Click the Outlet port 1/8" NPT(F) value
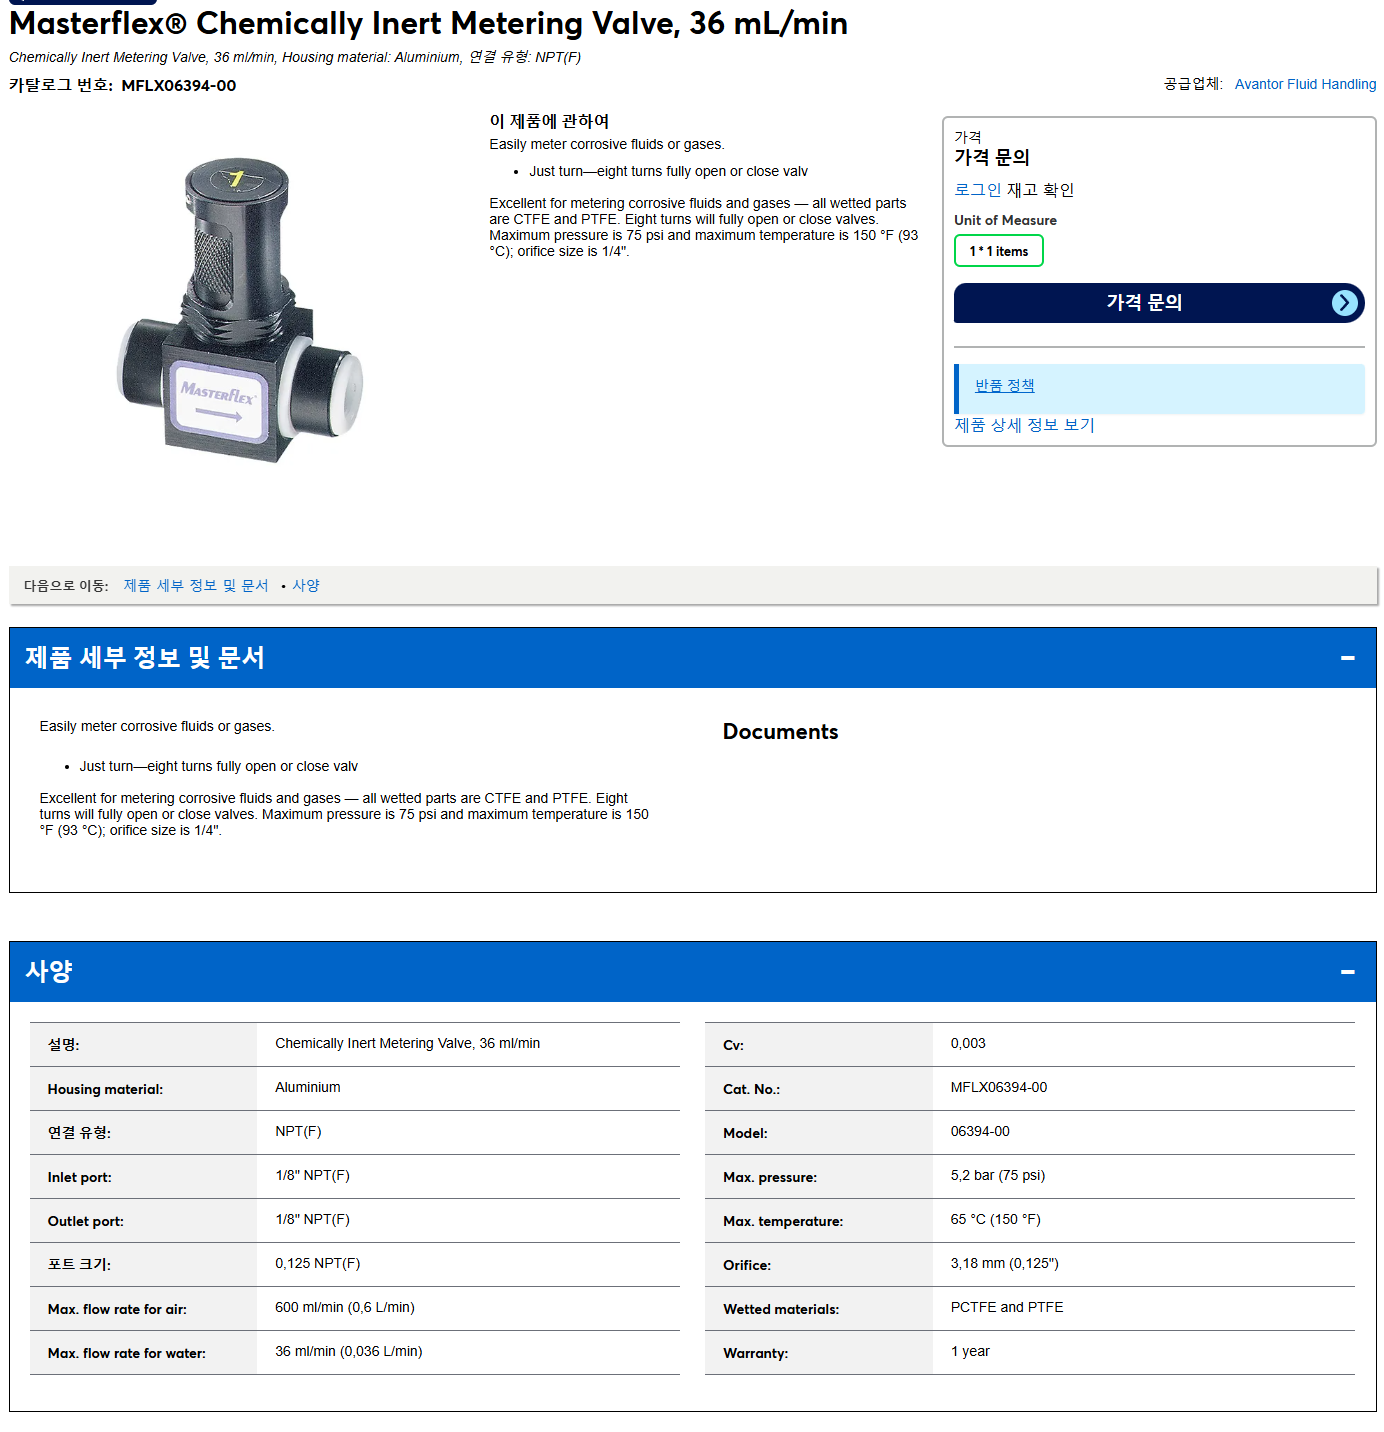Viewport: 1384px width, 1432px height. coord(312,1219)
